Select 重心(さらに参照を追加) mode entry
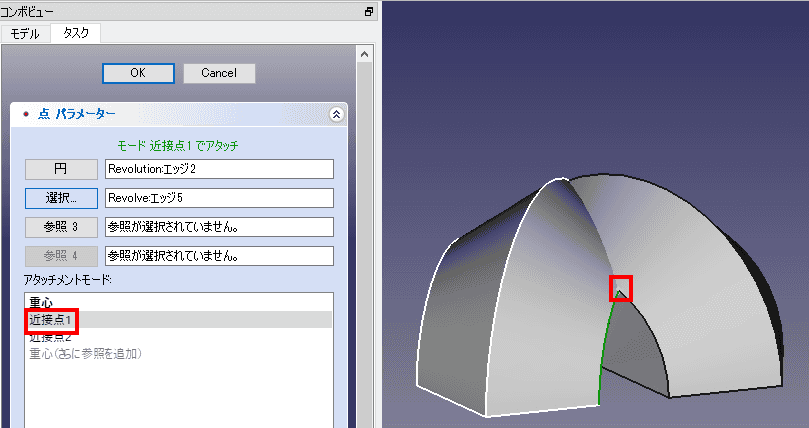 tap(179, 354)
